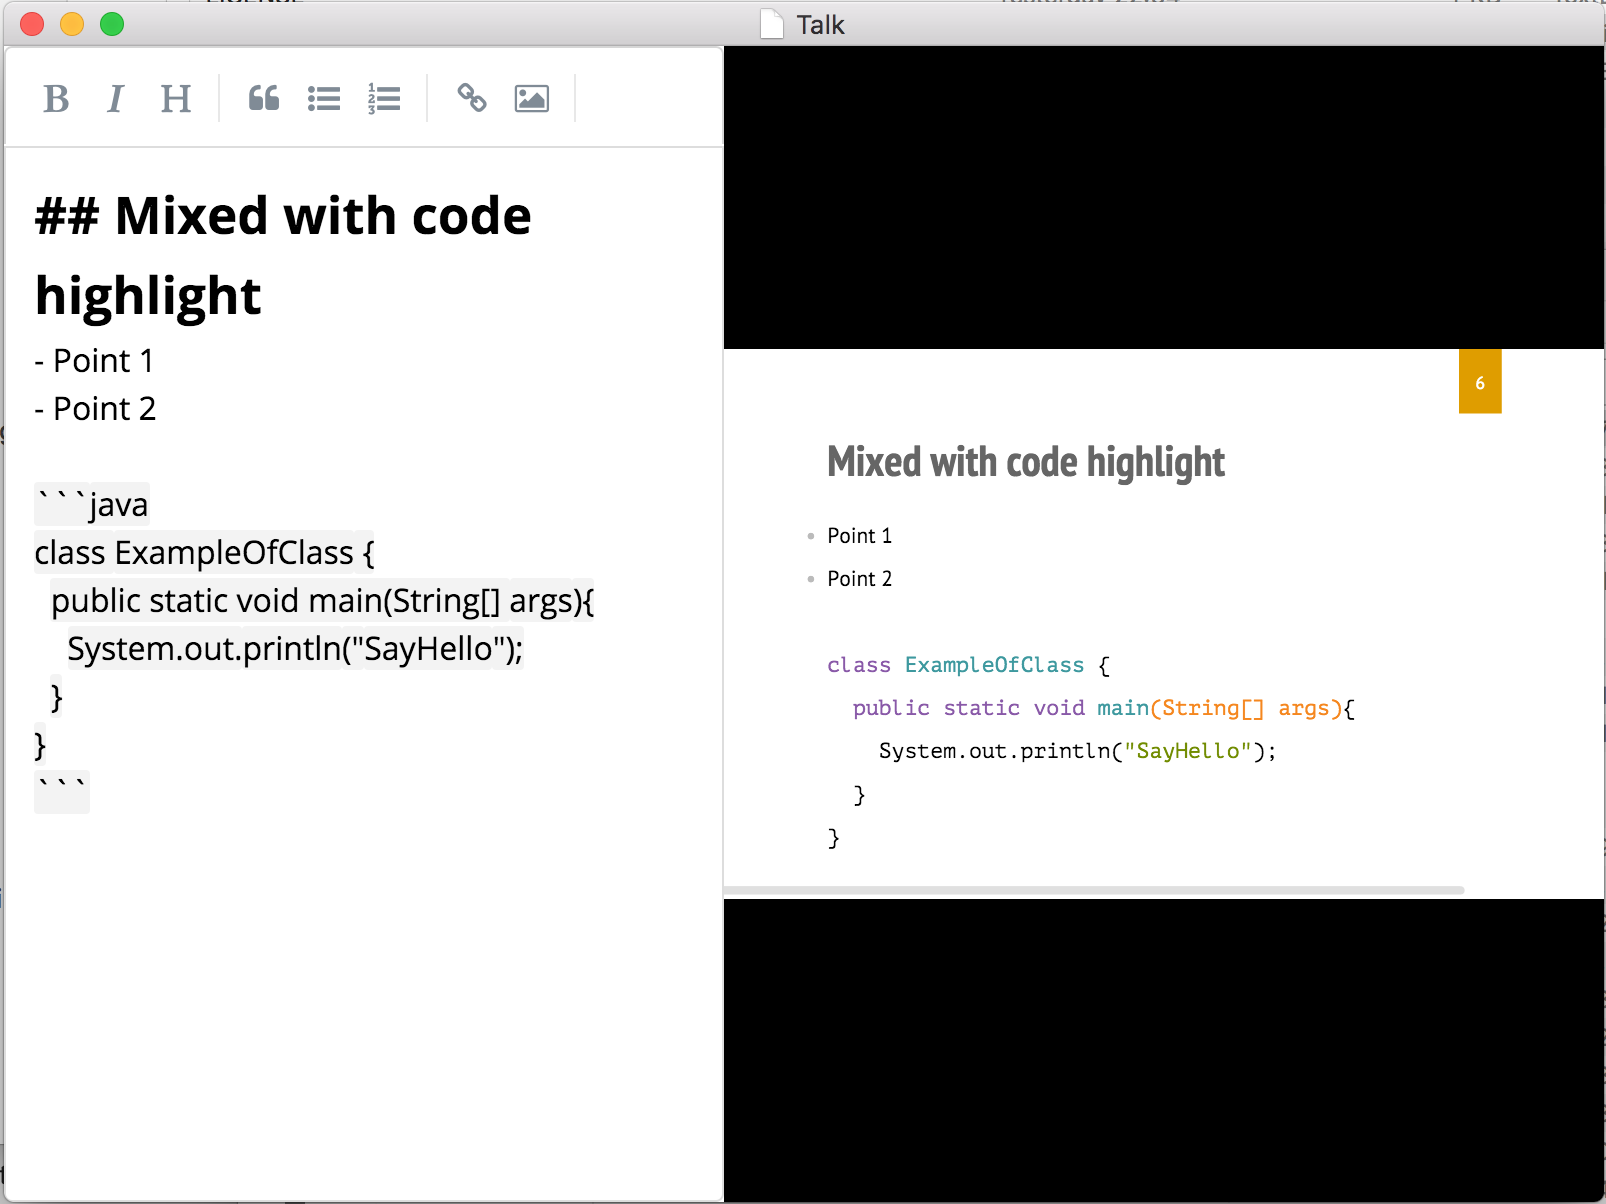Image resolution: width=1606 pixels, height=1204 pixels.
Task: Click the closing ``` code fence line
Action: pos(62,790)
